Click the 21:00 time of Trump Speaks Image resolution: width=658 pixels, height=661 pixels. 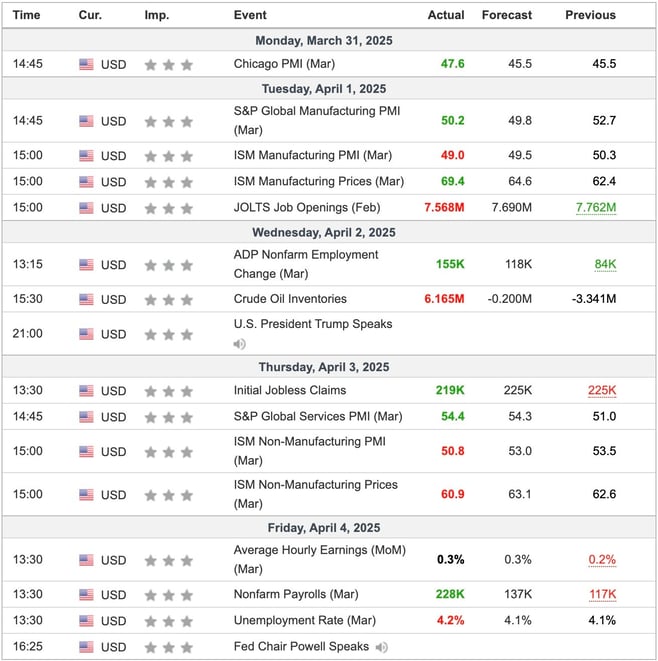(x=27, y=333)
